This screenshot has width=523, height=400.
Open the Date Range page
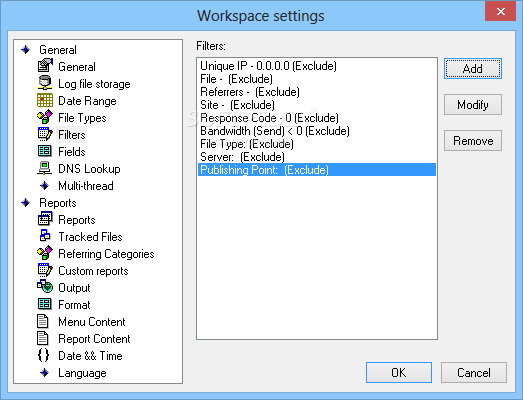(x=87, y=101)
